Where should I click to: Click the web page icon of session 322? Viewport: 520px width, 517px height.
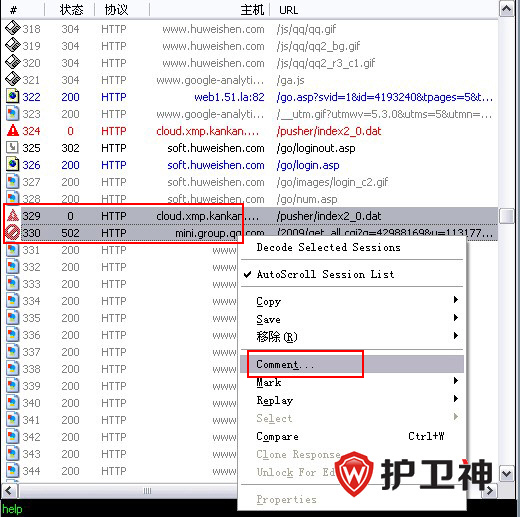[13, 96]
